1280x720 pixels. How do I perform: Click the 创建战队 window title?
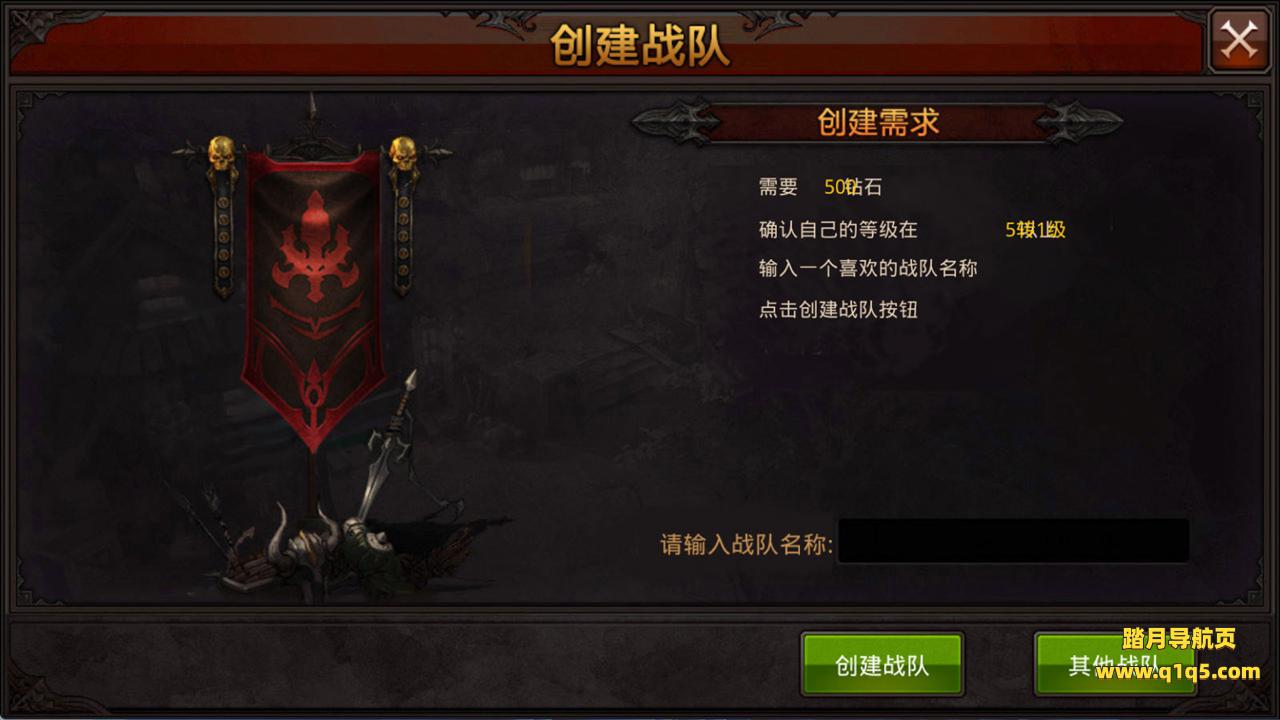640,45
